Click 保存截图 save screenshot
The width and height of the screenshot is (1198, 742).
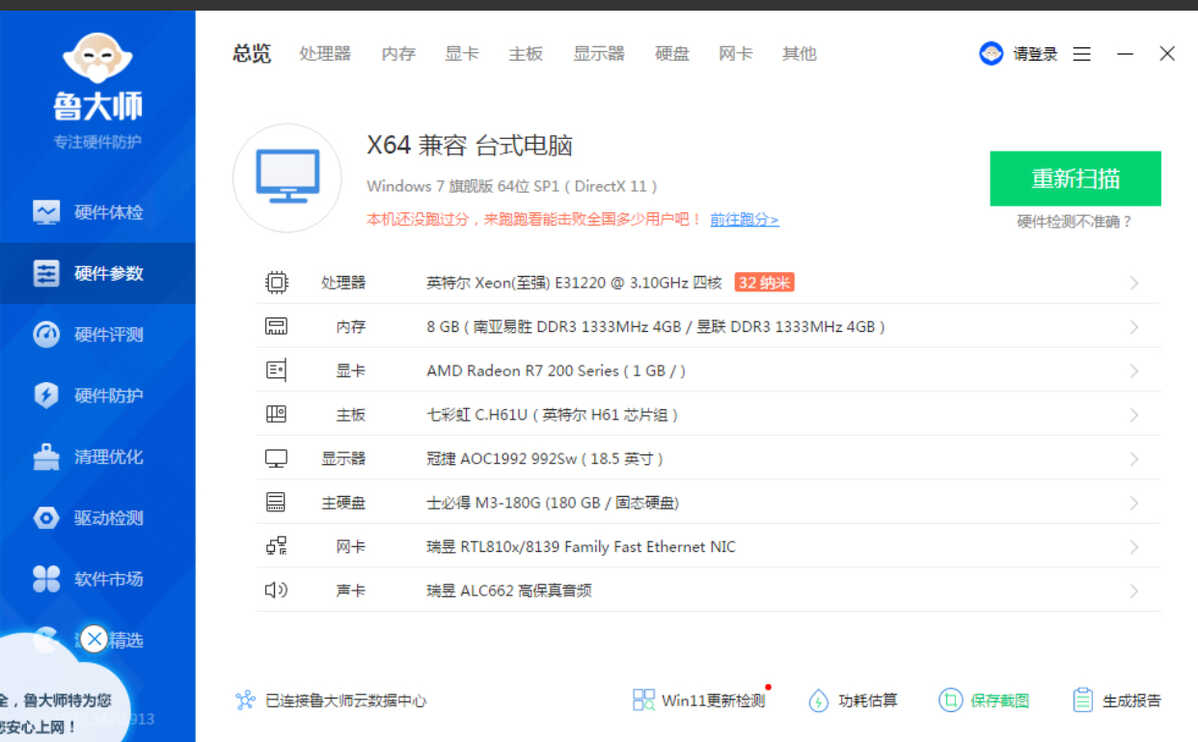point(984,700)
